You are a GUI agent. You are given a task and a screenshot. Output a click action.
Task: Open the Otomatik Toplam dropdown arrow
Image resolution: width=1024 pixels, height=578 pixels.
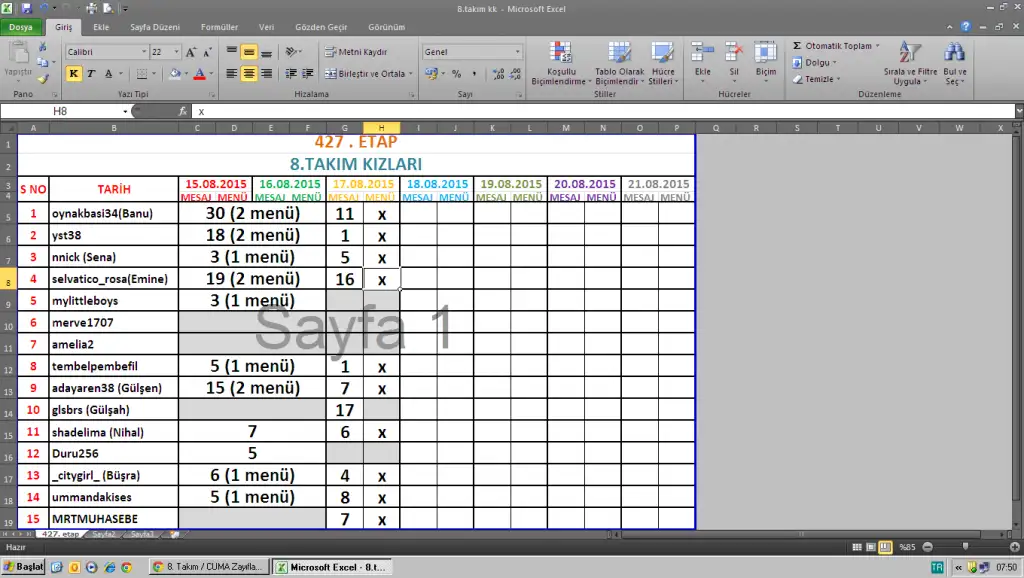(877, 46)
